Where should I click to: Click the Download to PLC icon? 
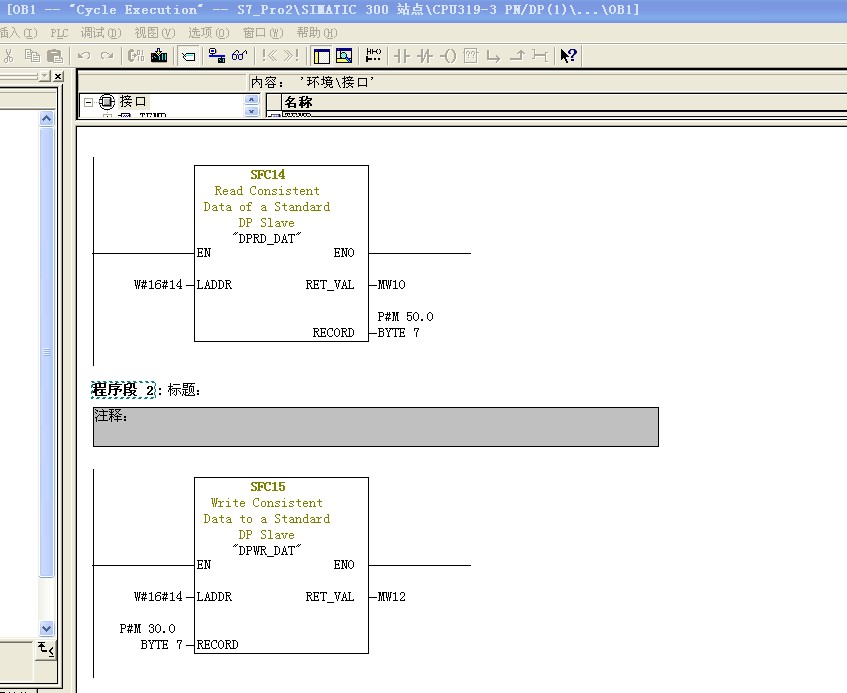159,56
